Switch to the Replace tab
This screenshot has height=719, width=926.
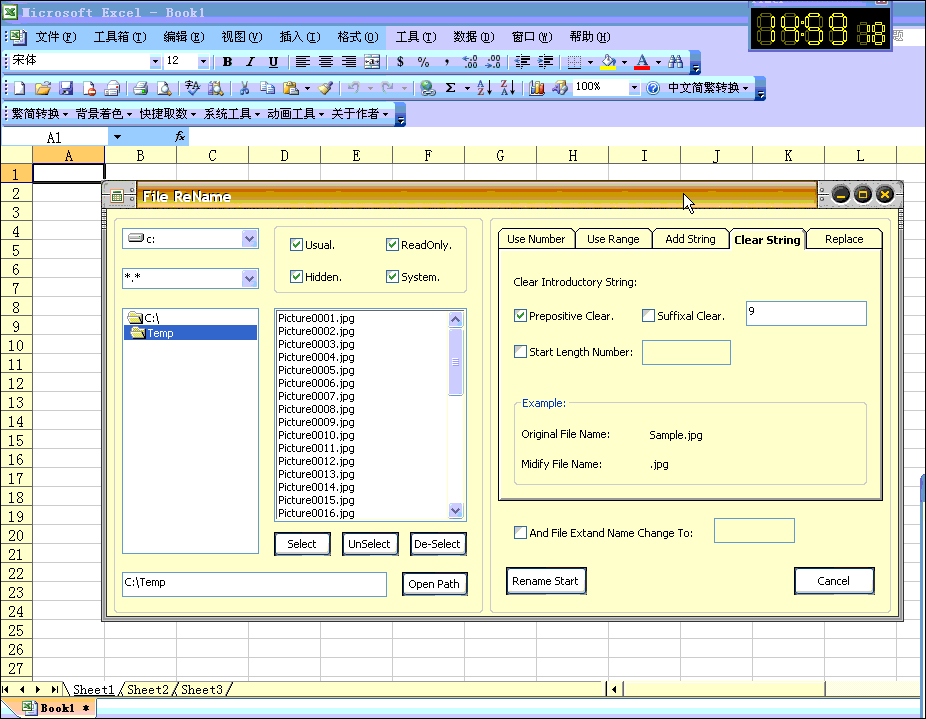coord(844,239)
